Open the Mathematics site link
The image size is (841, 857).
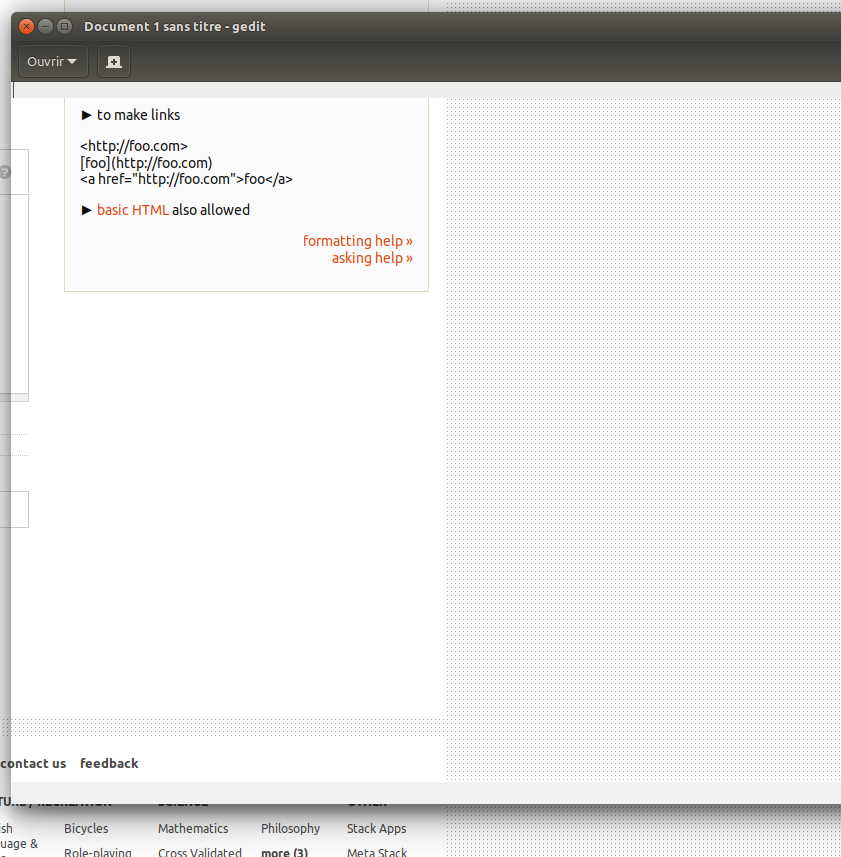tap(193, 829)
